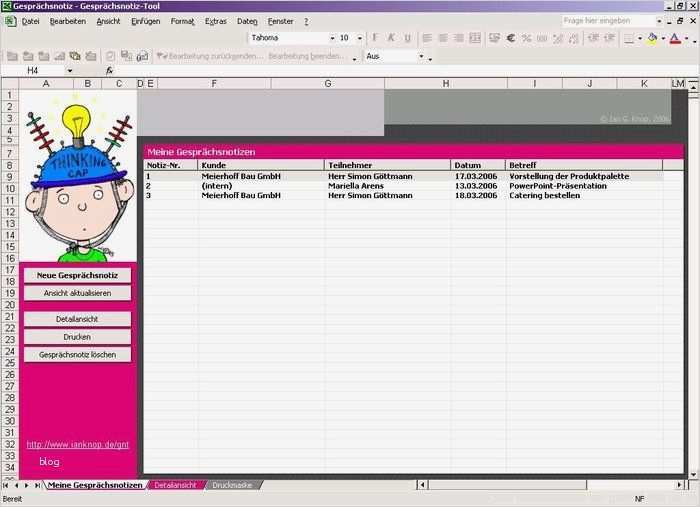Apply currency number format
700x507 pixels.
point(494,38)
